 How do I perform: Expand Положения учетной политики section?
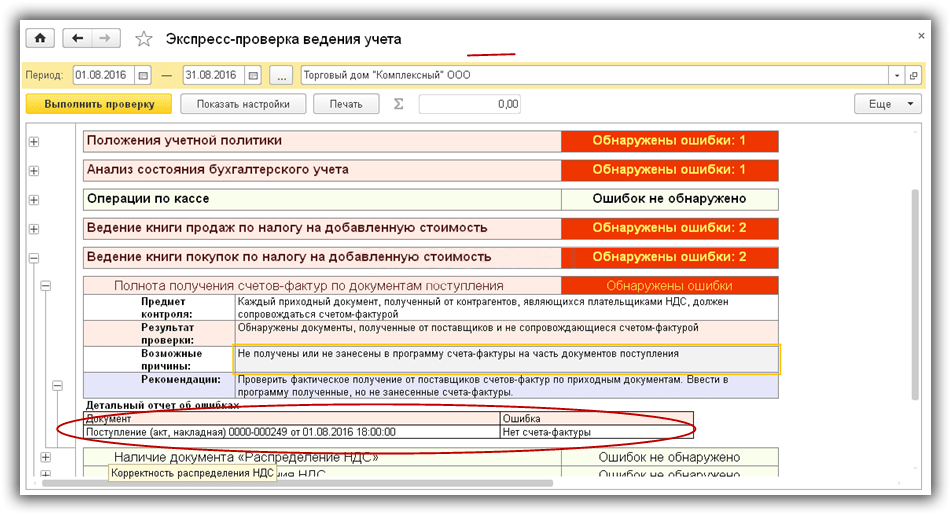point(34,141)
